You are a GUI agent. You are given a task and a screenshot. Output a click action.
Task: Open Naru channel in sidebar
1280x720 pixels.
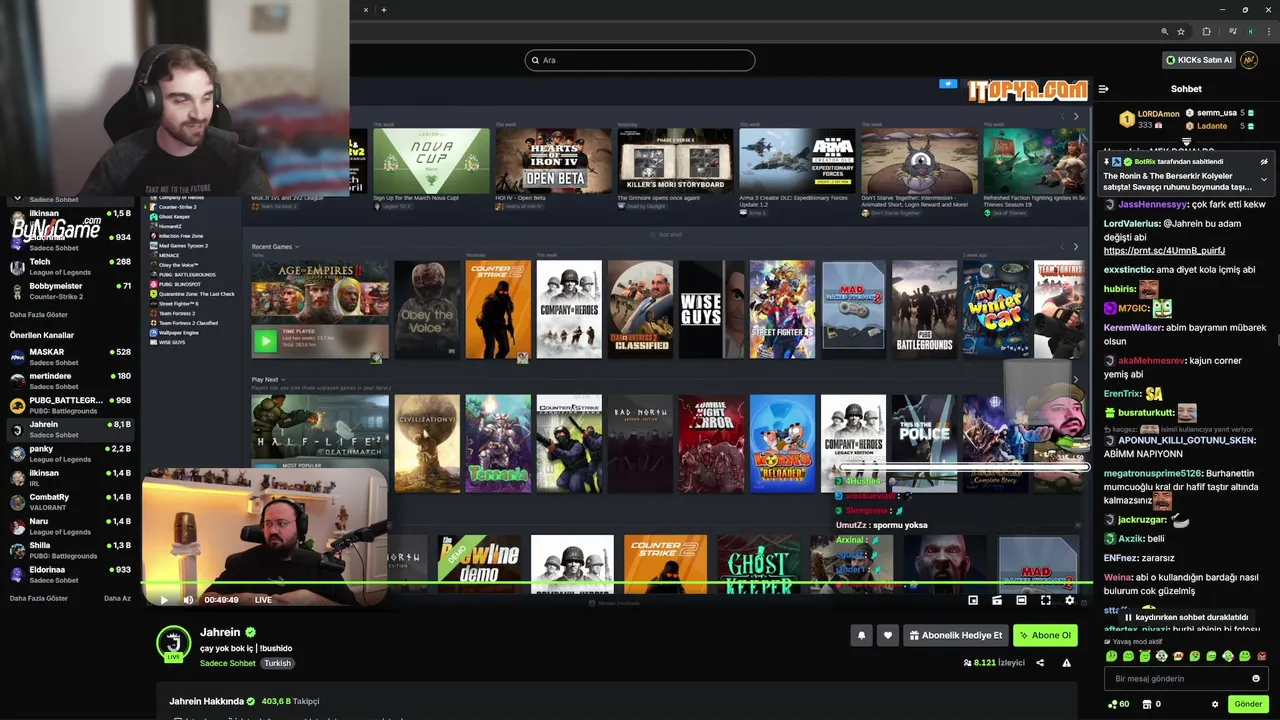point(70,526)
